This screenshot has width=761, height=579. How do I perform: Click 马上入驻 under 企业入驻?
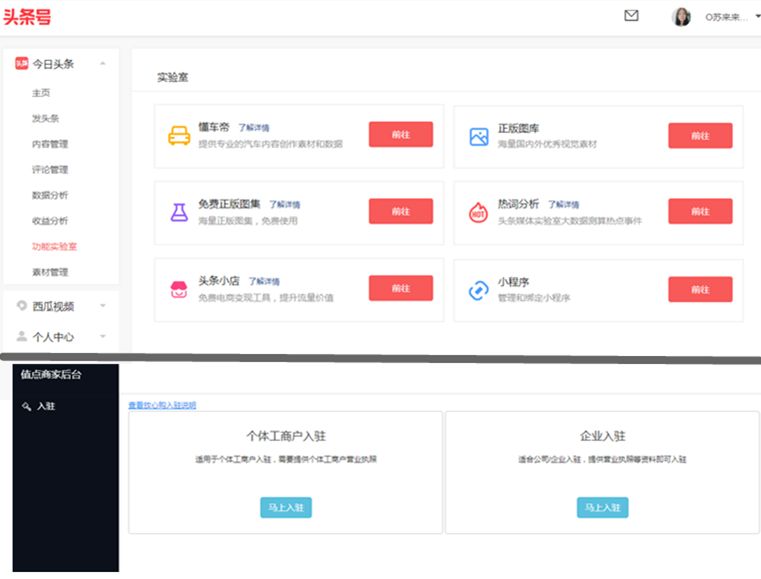click(x=602, y=508)
